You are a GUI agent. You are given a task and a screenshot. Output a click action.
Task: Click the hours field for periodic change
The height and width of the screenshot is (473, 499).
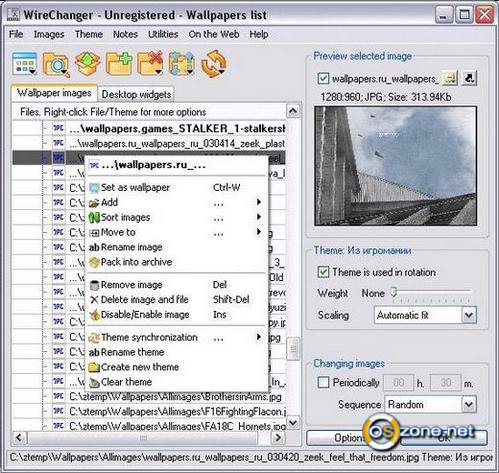tap(399, 383)
